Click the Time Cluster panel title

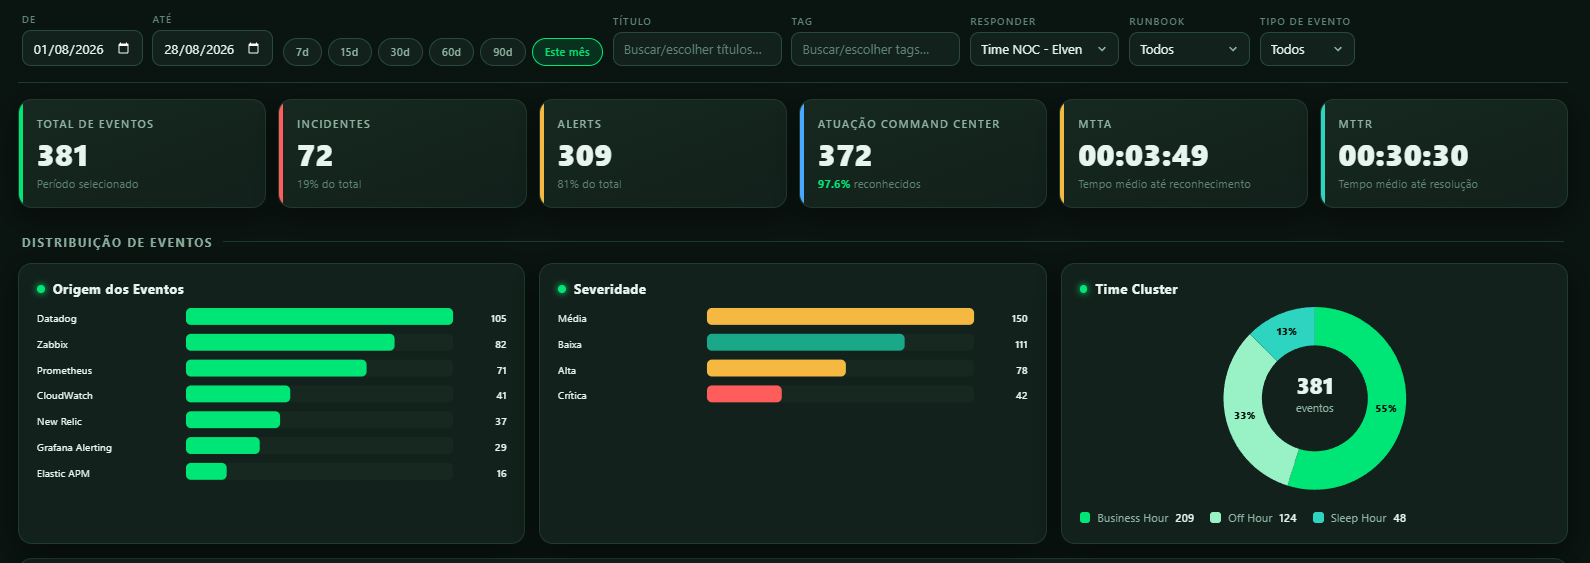pyautogui.click(x=1136, y=289)
